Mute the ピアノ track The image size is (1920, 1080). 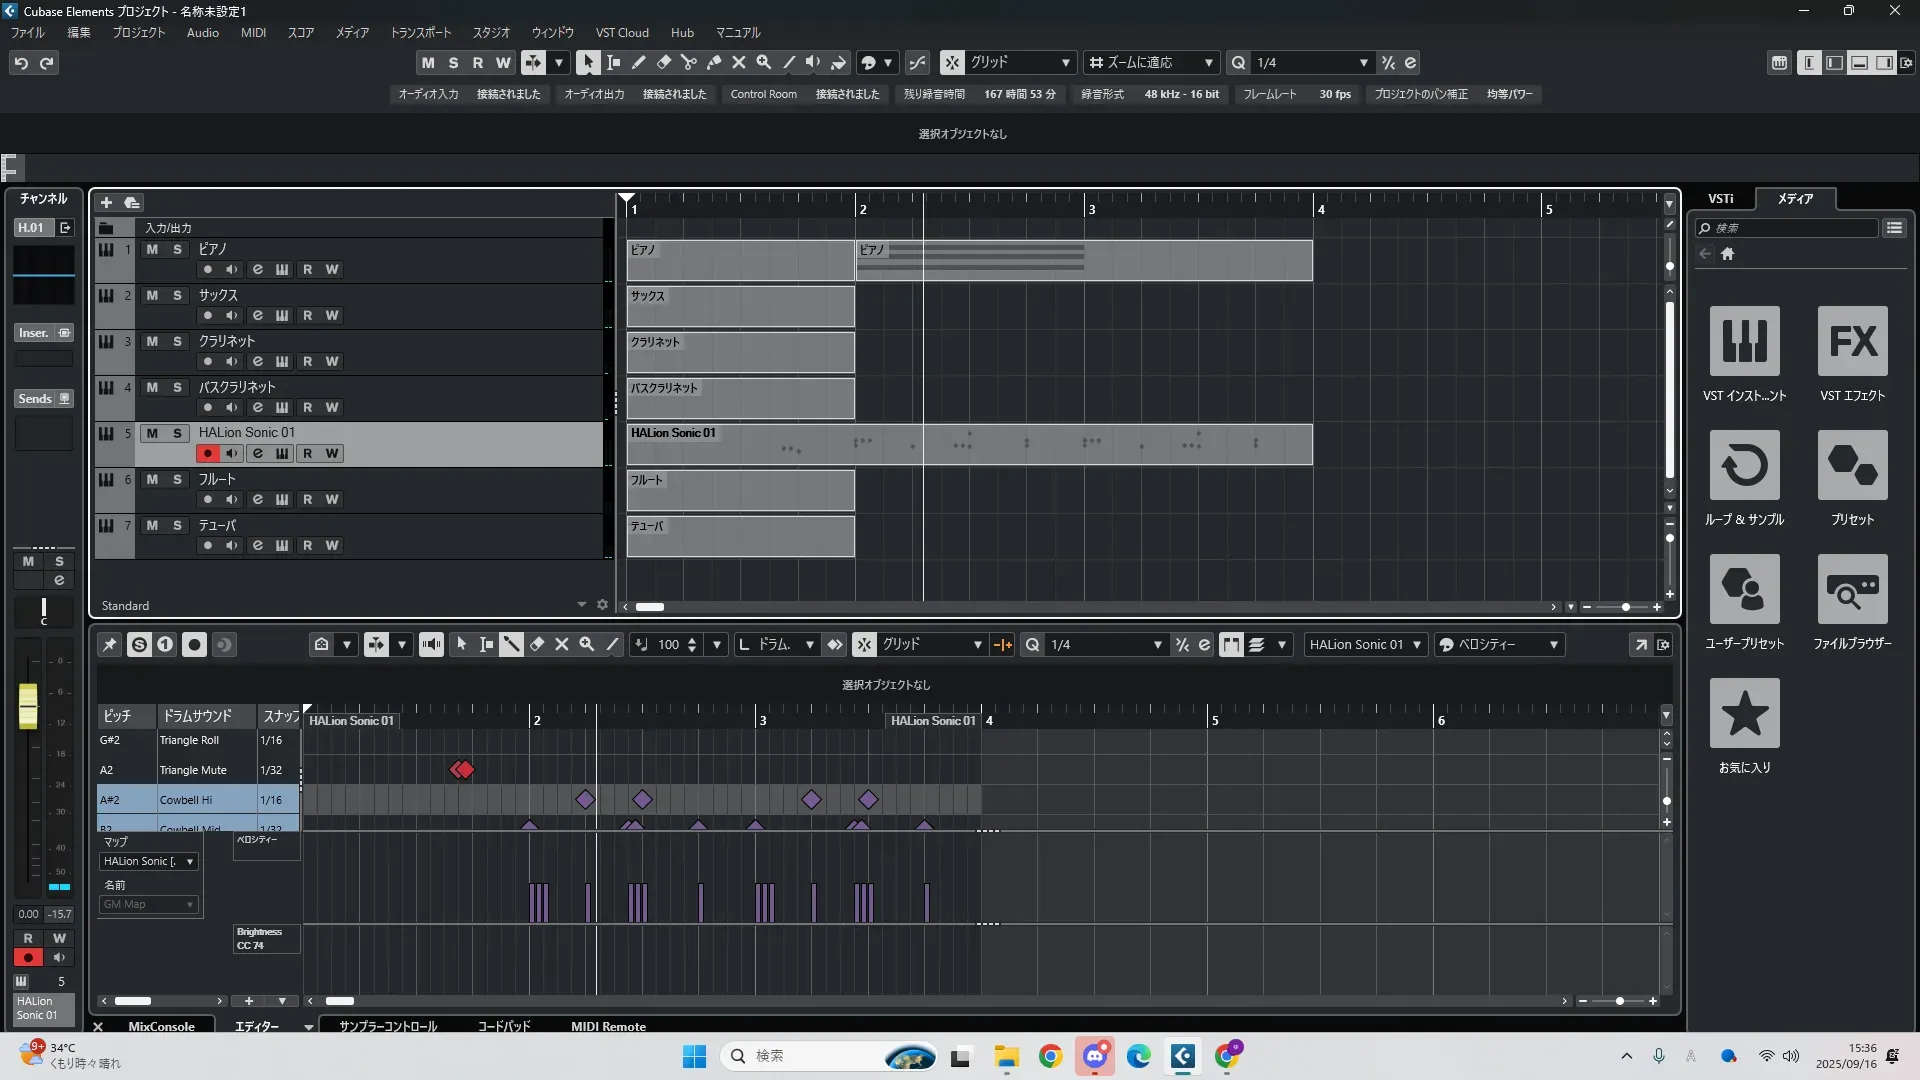click(x=152, y=249)
